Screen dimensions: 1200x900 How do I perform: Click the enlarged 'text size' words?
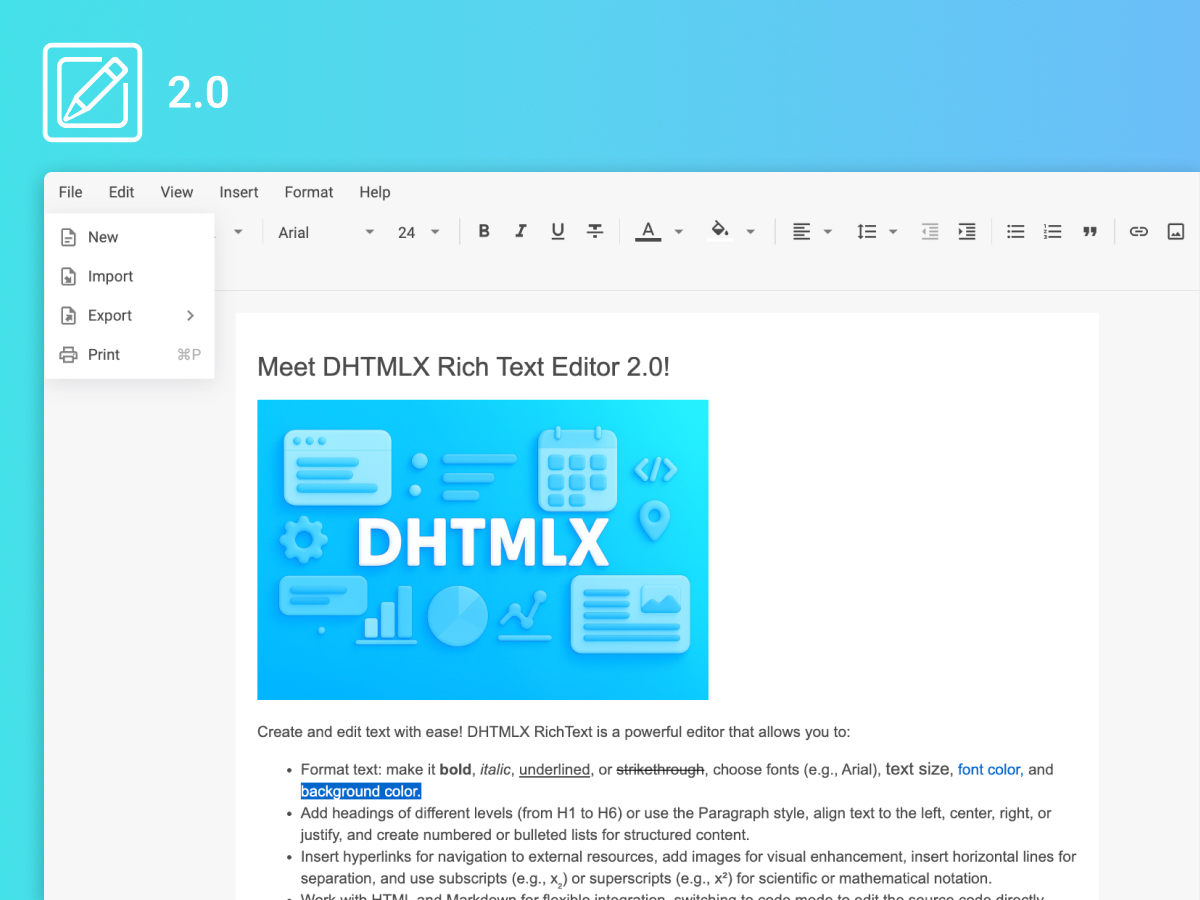point(917,769)
